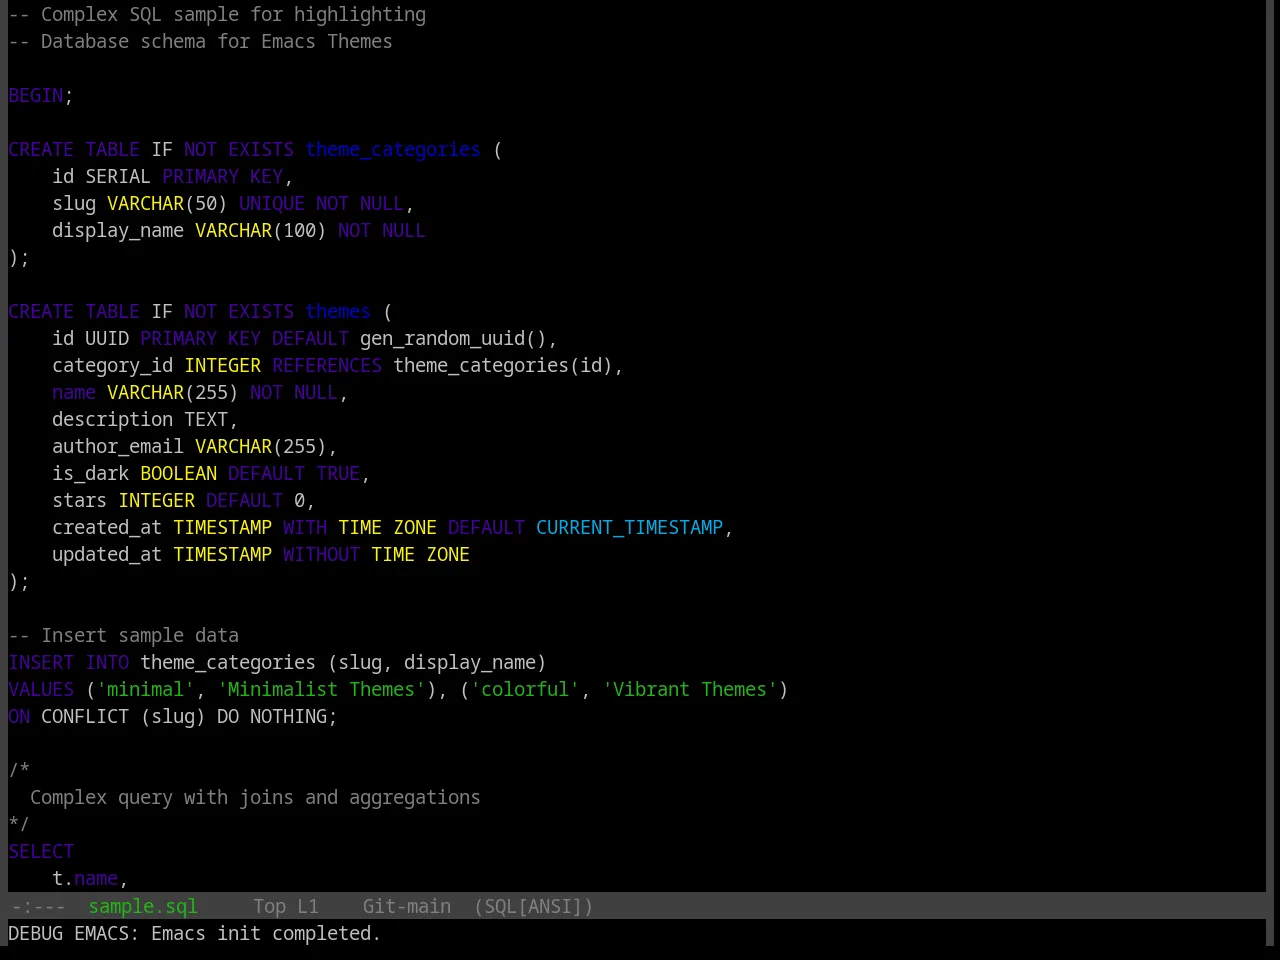Click the -:--- buffer status flags

(x=39, y=906)
